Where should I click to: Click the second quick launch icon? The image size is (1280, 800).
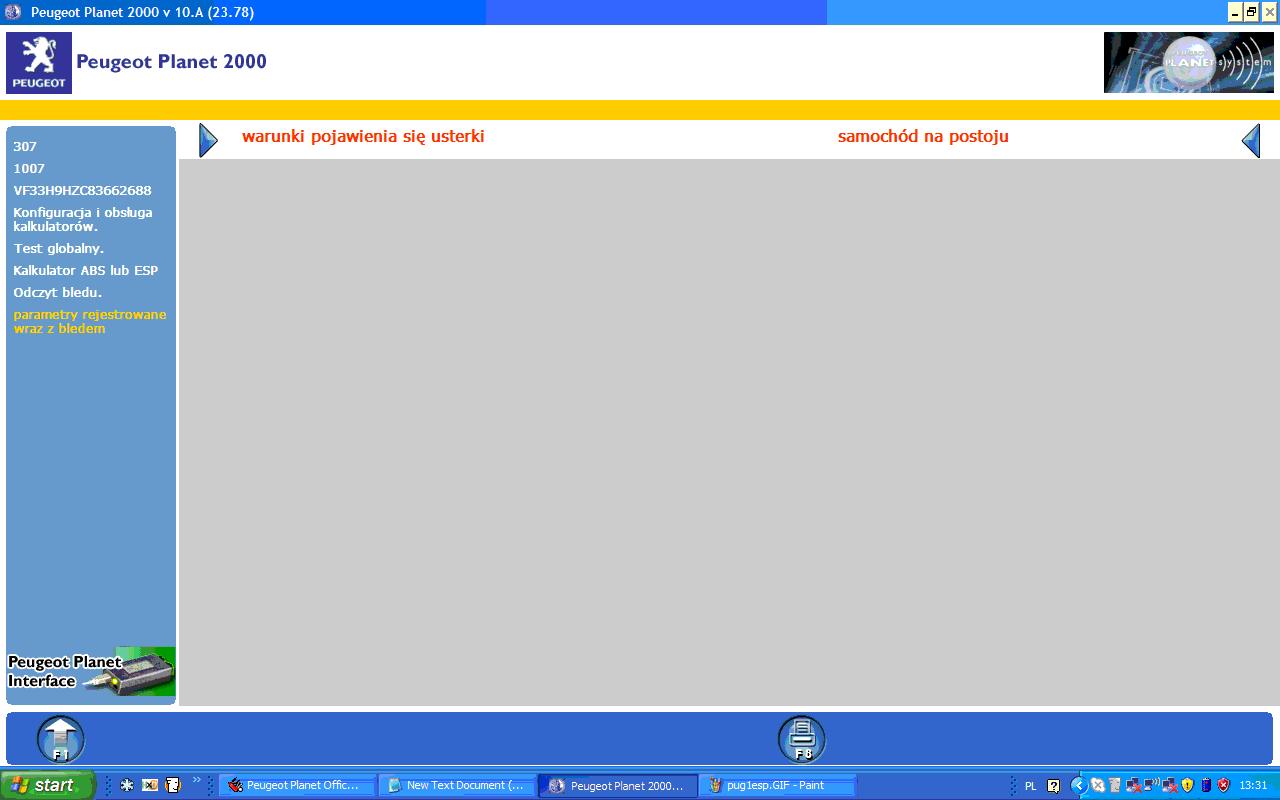point(150,785)
